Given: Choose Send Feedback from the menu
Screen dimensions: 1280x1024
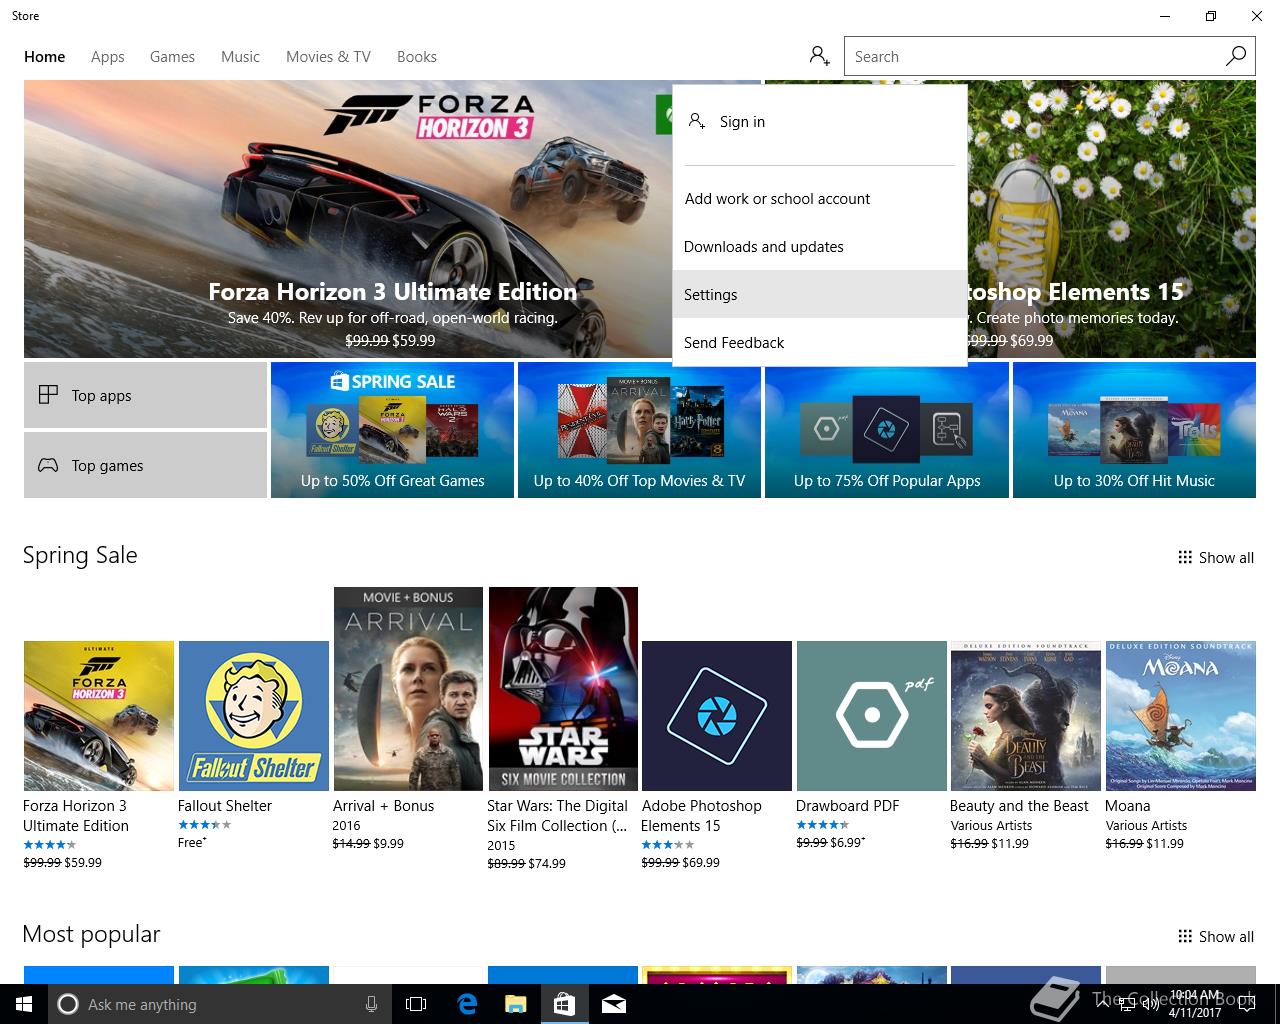Looking at the screenshot, I should [820, 342].
